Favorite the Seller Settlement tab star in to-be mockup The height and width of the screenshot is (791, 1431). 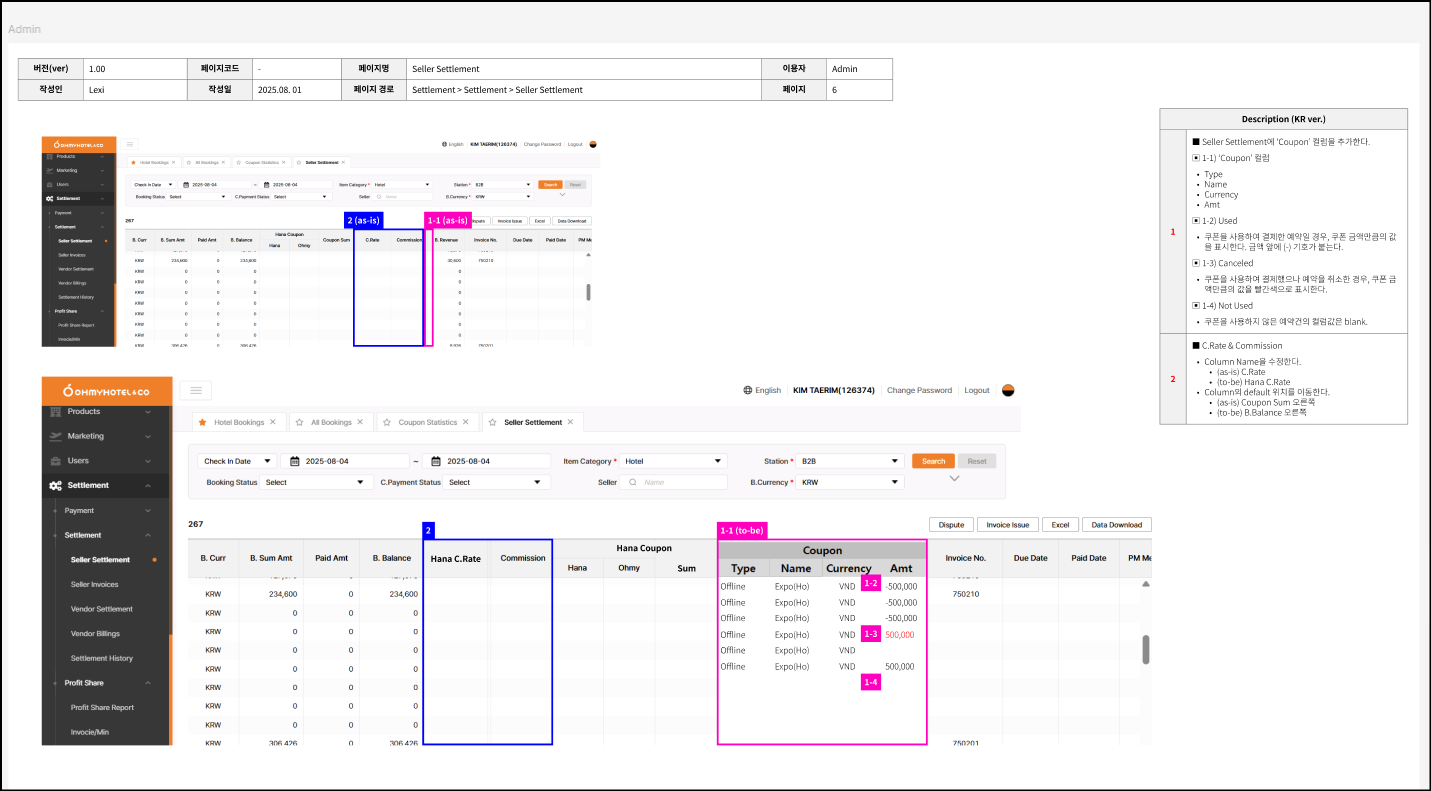tap(494, 422)
